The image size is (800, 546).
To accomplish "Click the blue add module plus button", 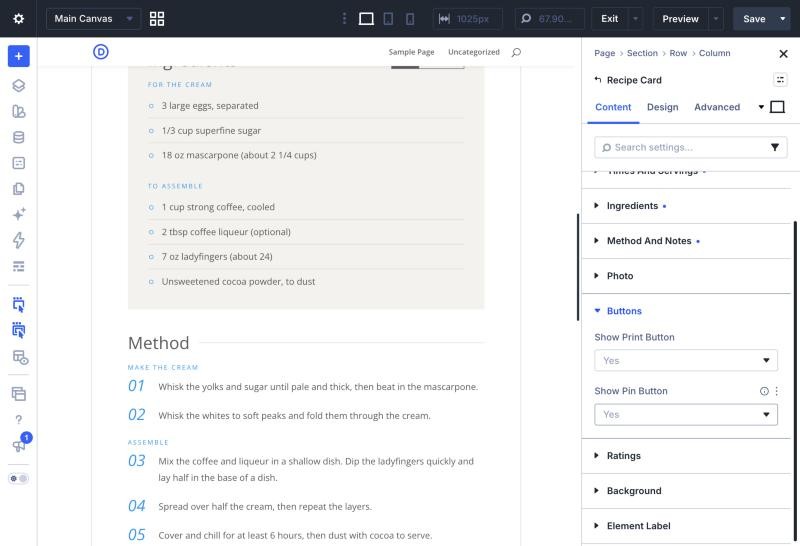I will [19, 56].
